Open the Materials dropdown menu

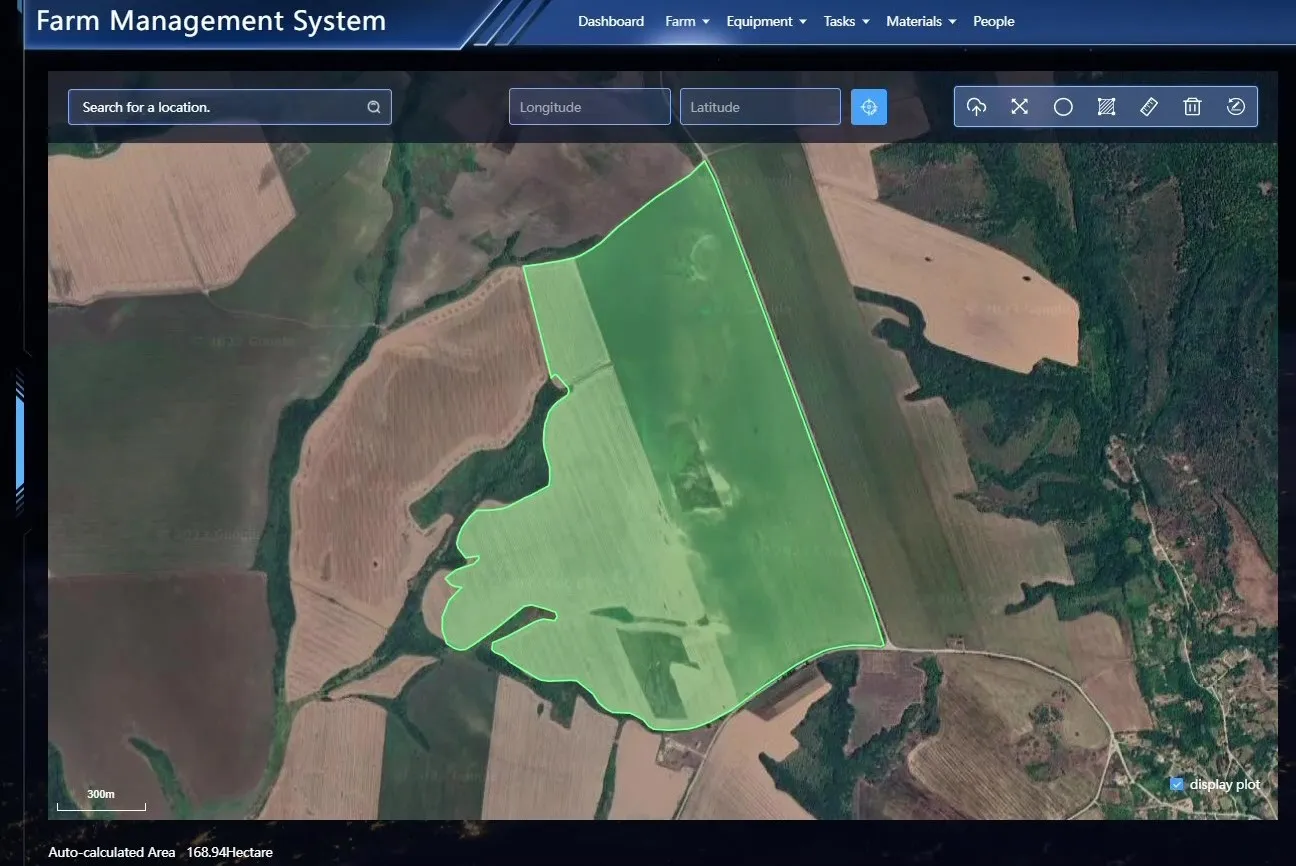point(921,21)
